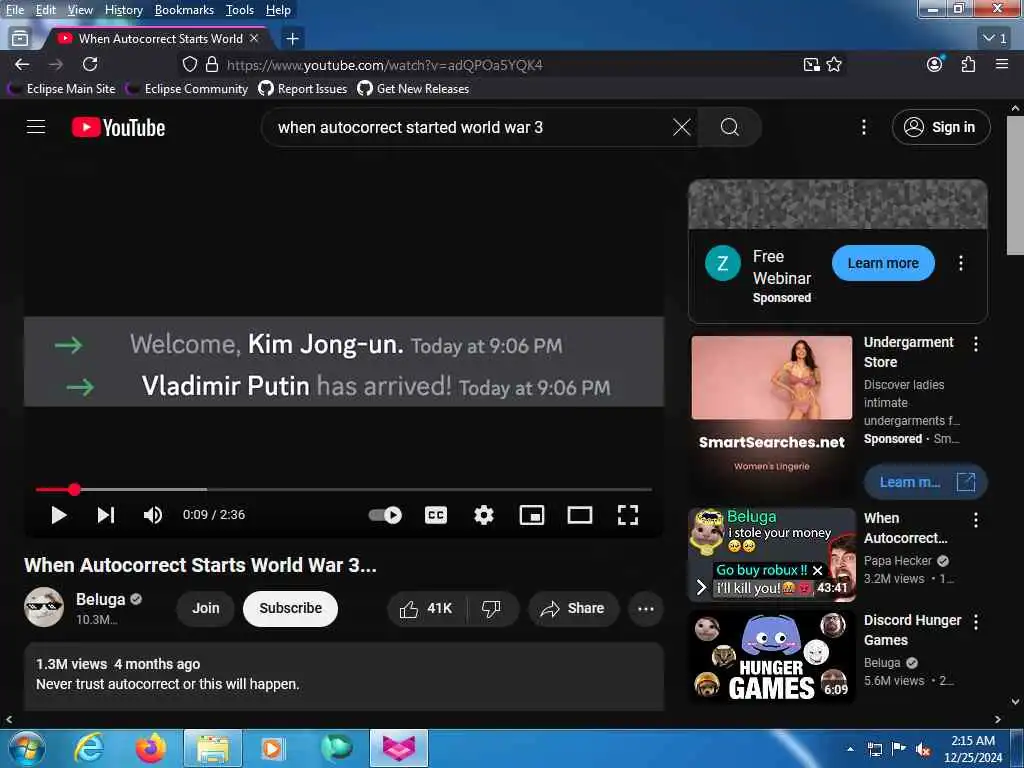The height and width of the screenshot is (768, 1024).
Task: Open the Tools menu
Action: coord(239,10)
